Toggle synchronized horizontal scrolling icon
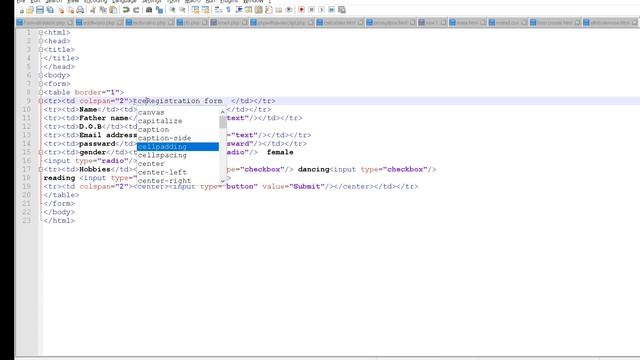 pos(205,10)
